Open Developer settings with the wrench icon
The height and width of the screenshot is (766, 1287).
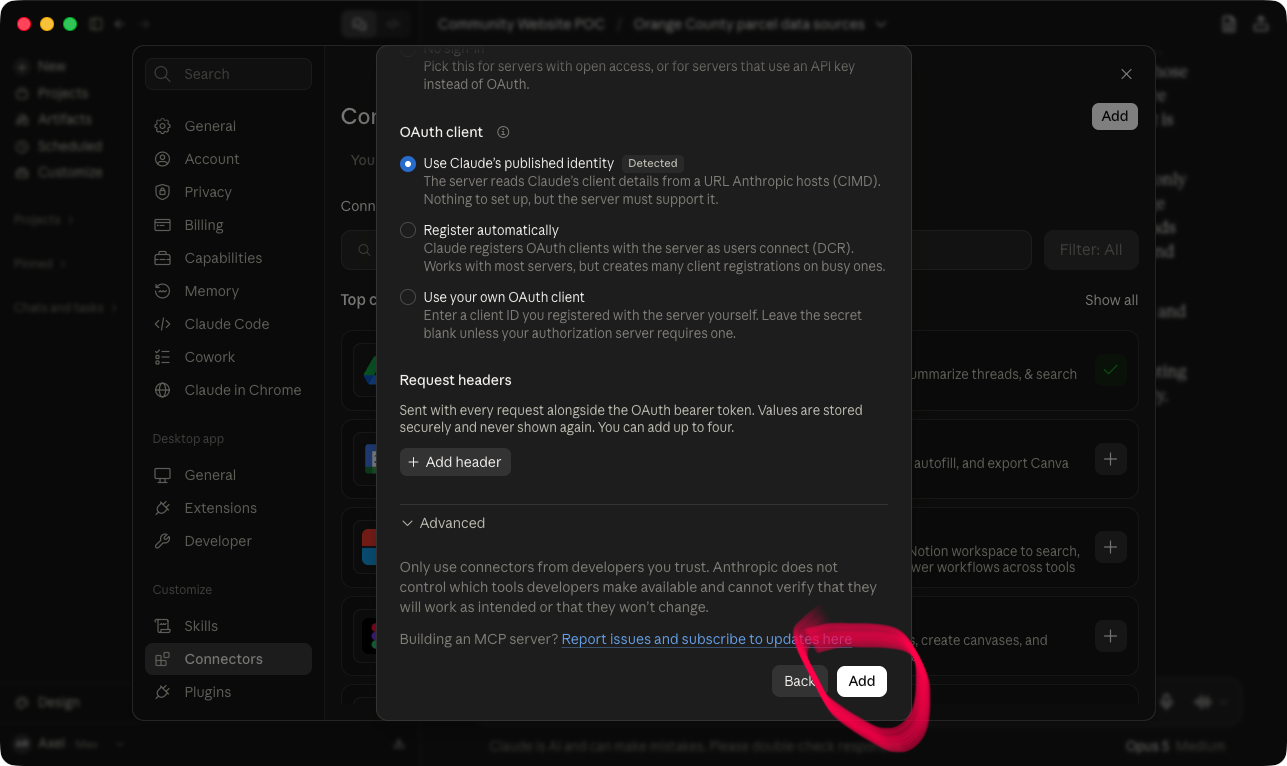[228, 541]
